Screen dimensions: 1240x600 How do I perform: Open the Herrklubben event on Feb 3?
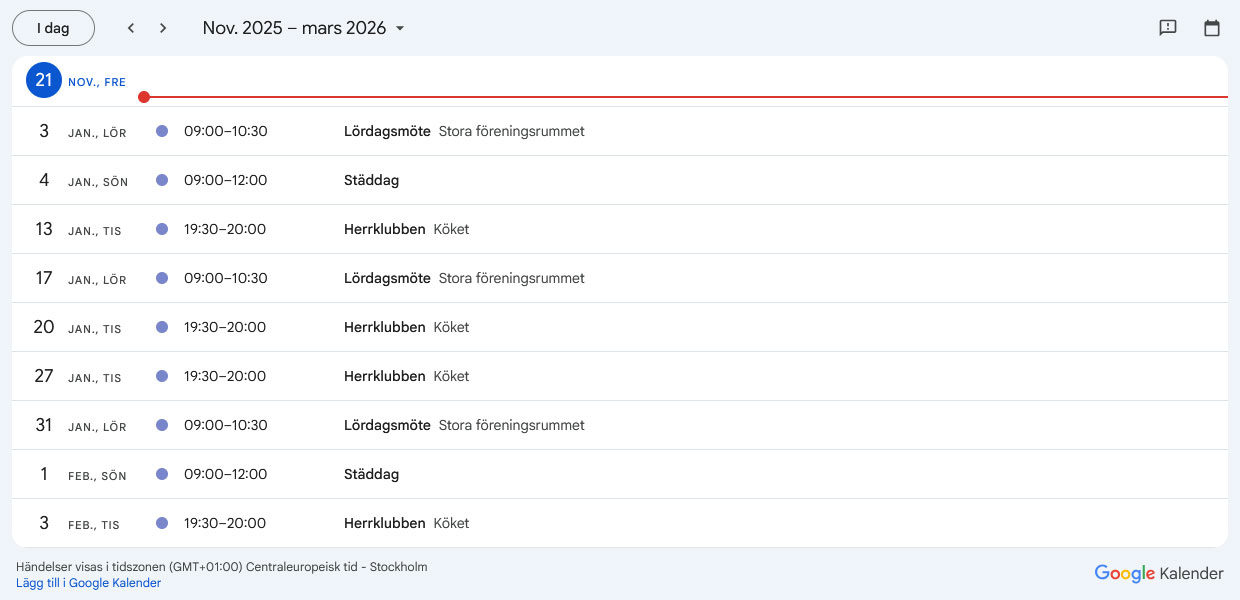point(385,523)
